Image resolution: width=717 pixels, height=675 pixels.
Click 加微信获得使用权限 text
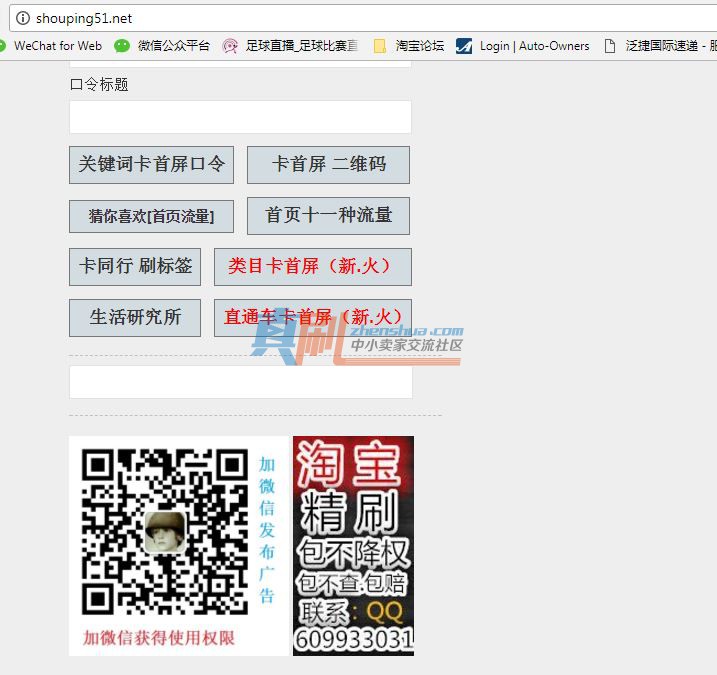pyautogui.click(x=159, y=638)
